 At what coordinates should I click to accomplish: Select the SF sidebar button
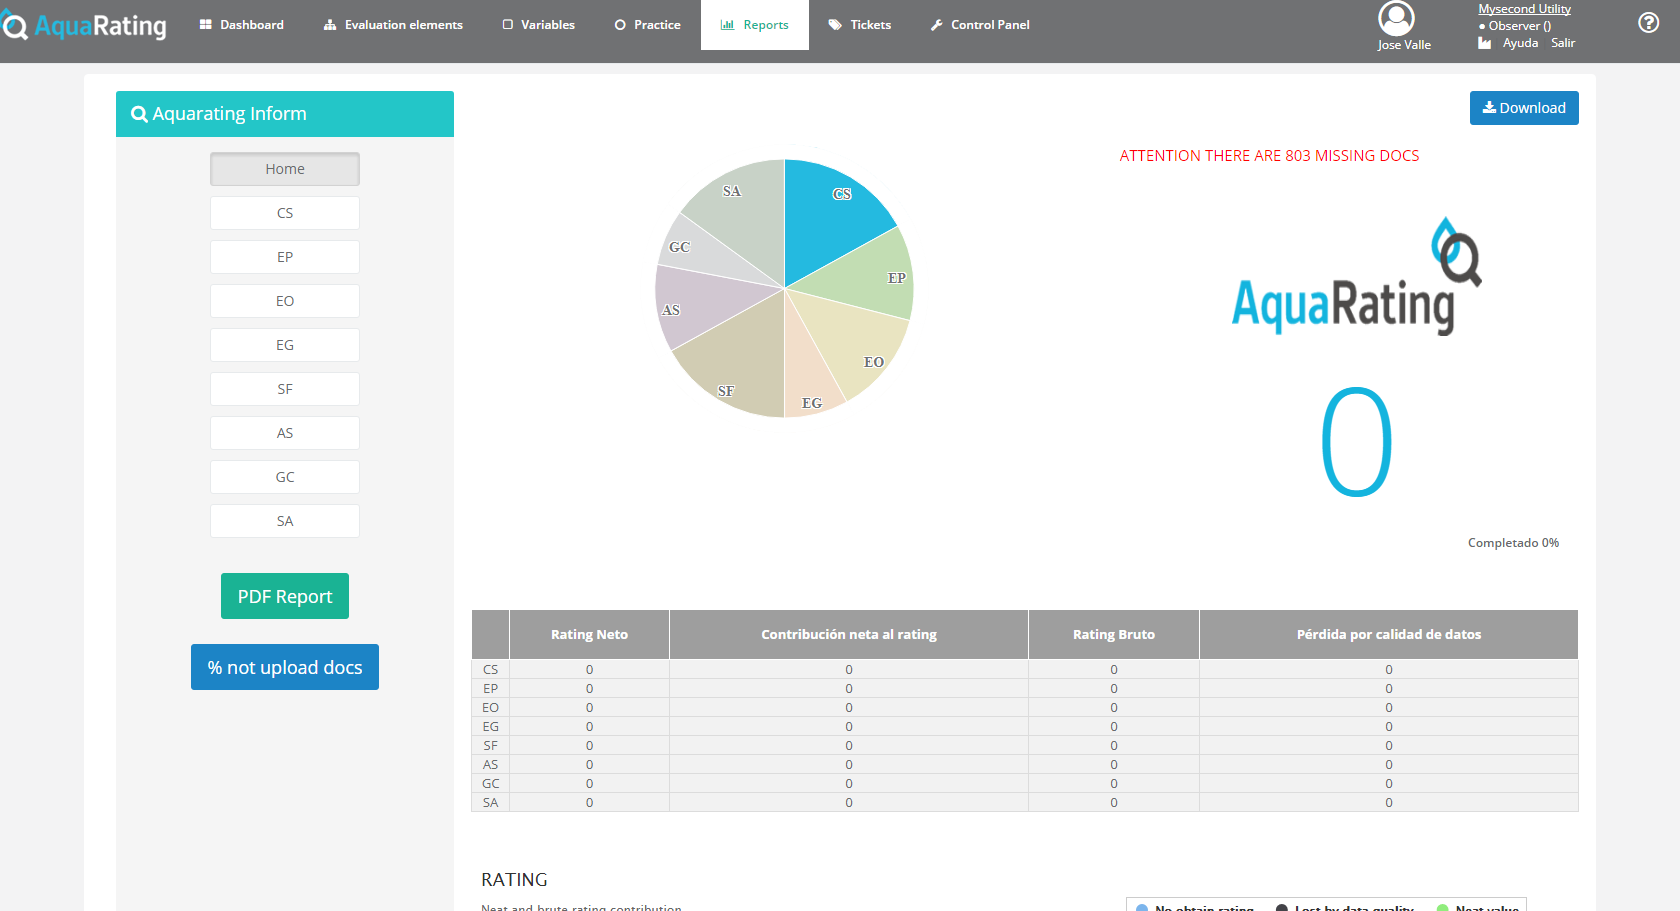(x=285, y=389)
